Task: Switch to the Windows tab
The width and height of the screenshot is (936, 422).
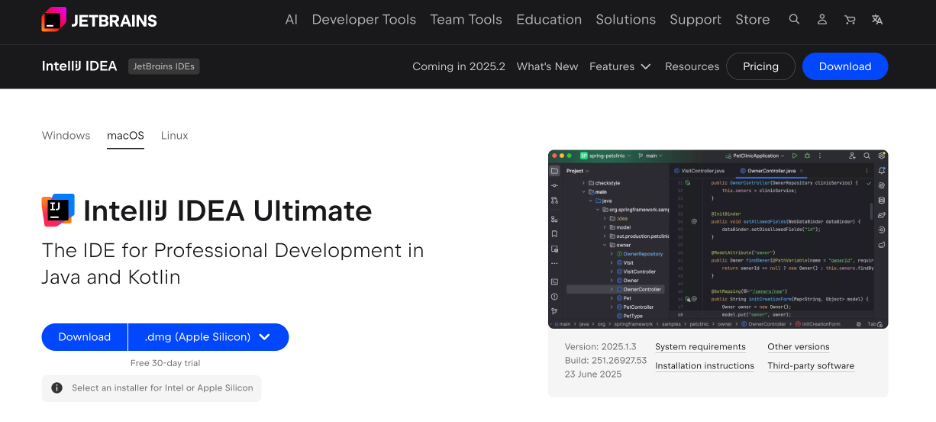Action: pos(66,136)
